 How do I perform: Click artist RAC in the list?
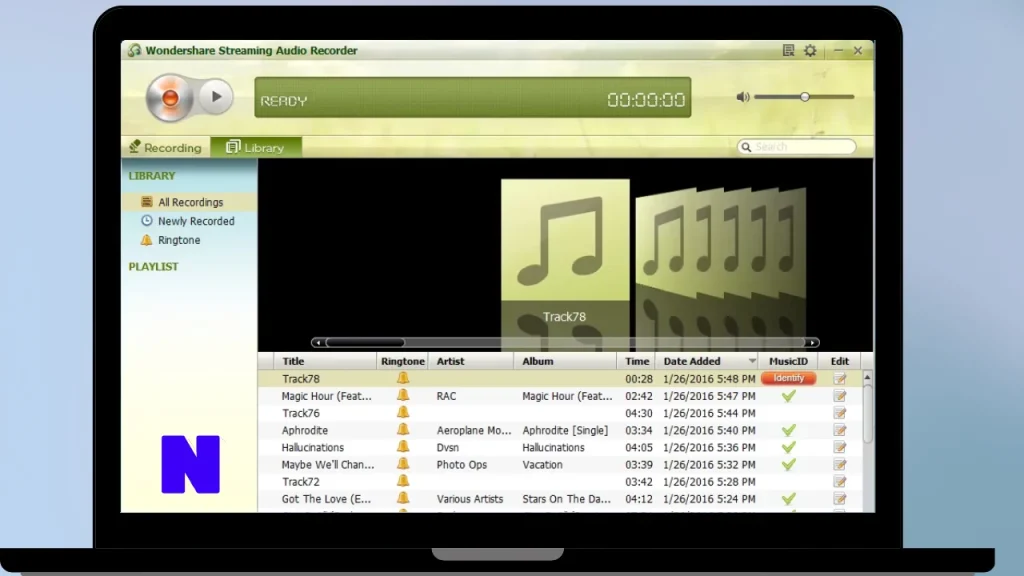[446, 396]
